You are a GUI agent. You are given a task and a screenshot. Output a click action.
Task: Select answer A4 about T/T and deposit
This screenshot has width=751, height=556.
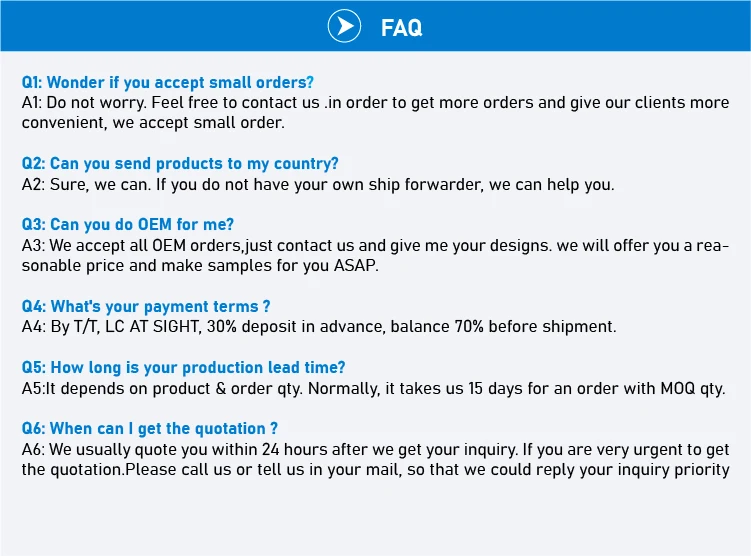click(x=319, y=327)
